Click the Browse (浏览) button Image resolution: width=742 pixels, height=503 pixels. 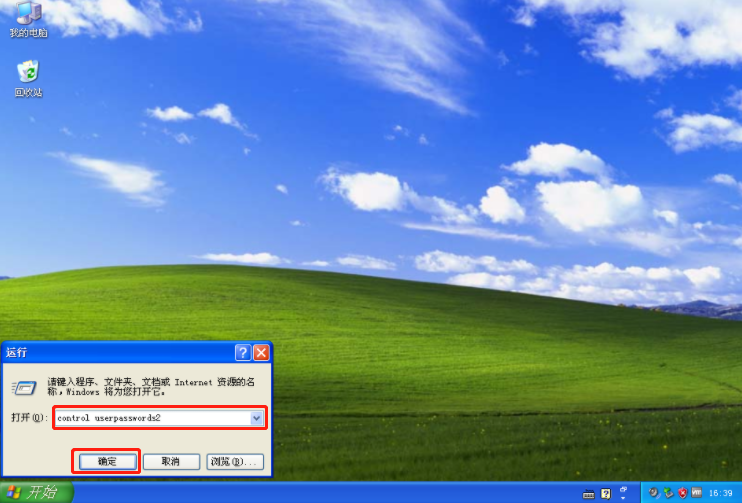tap(235, 461)
